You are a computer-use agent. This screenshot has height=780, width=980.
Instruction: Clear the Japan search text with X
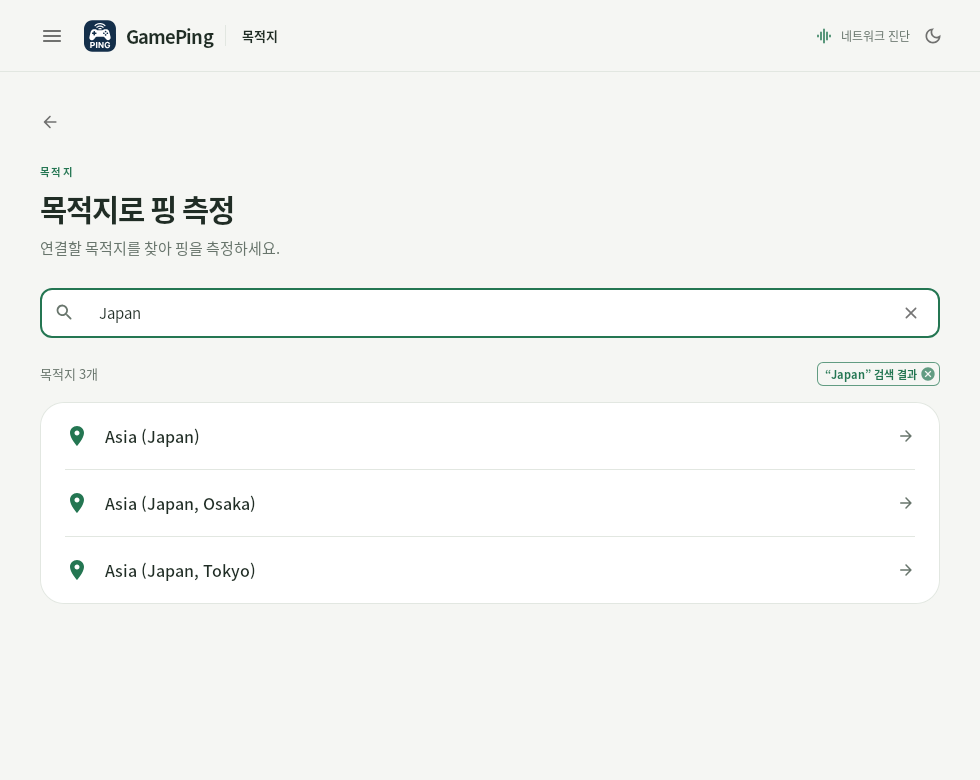tap(911, 313)
